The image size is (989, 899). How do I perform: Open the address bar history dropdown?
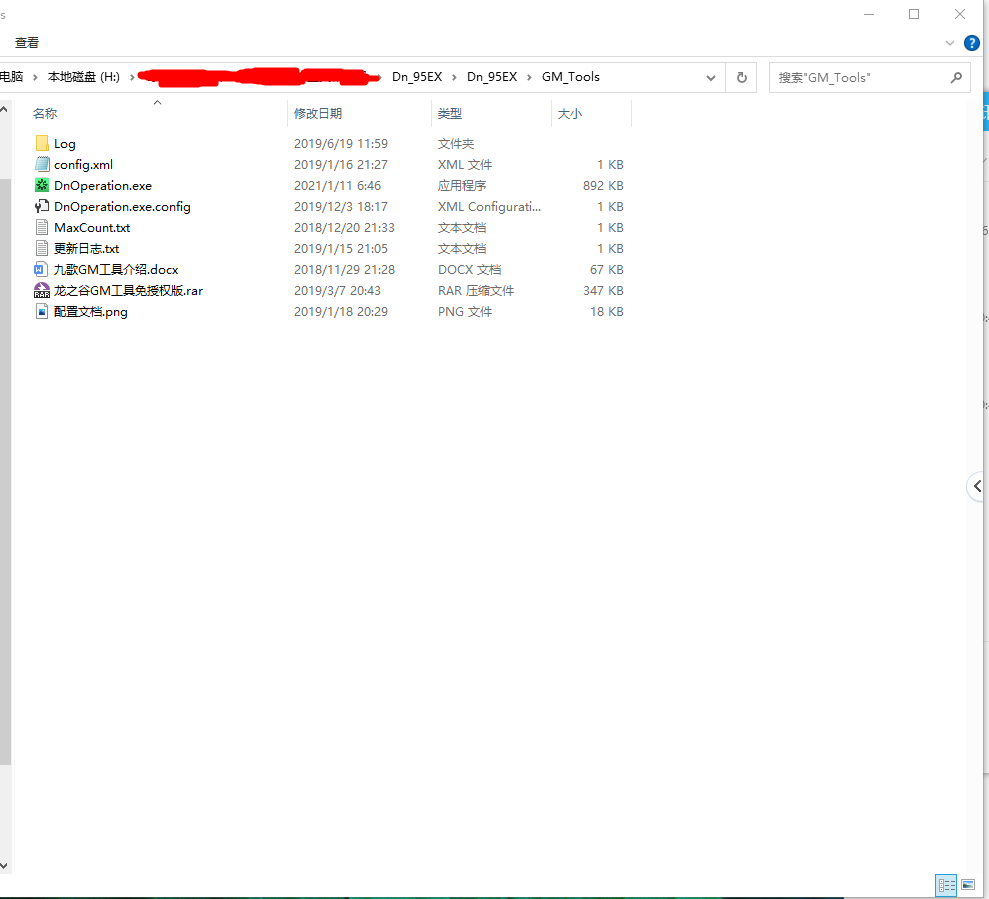point(711,77)
